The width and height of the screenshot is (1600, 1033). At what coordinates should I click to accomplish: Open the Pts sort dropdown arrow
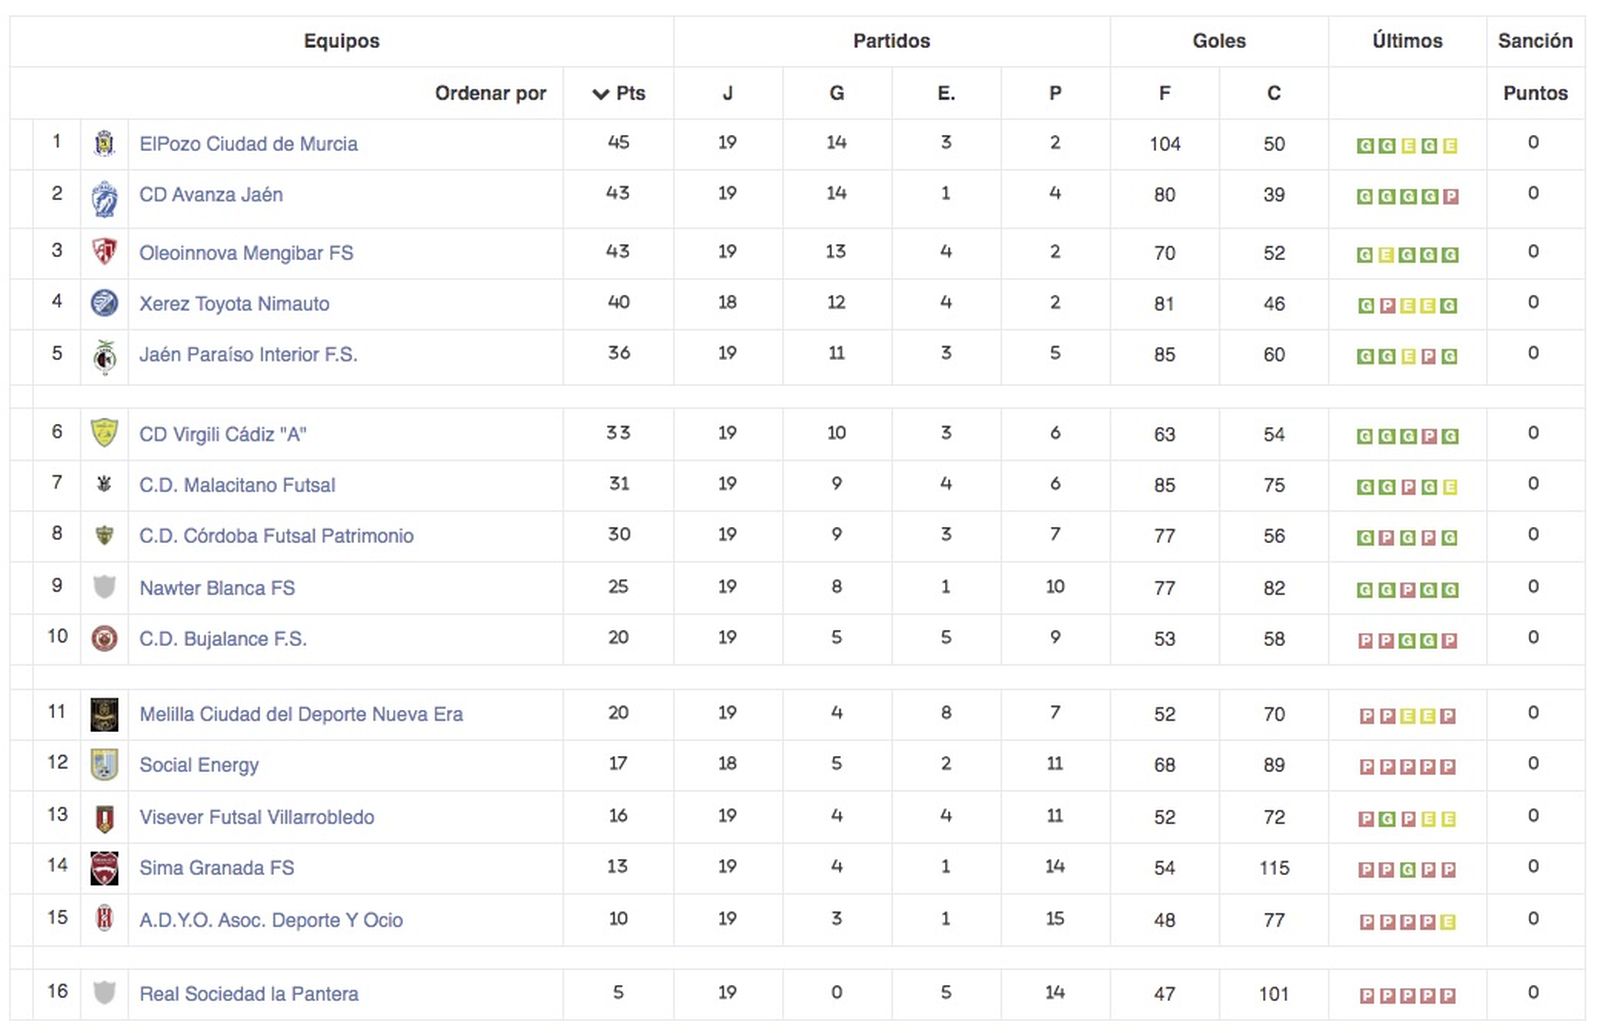coord(600,93)
